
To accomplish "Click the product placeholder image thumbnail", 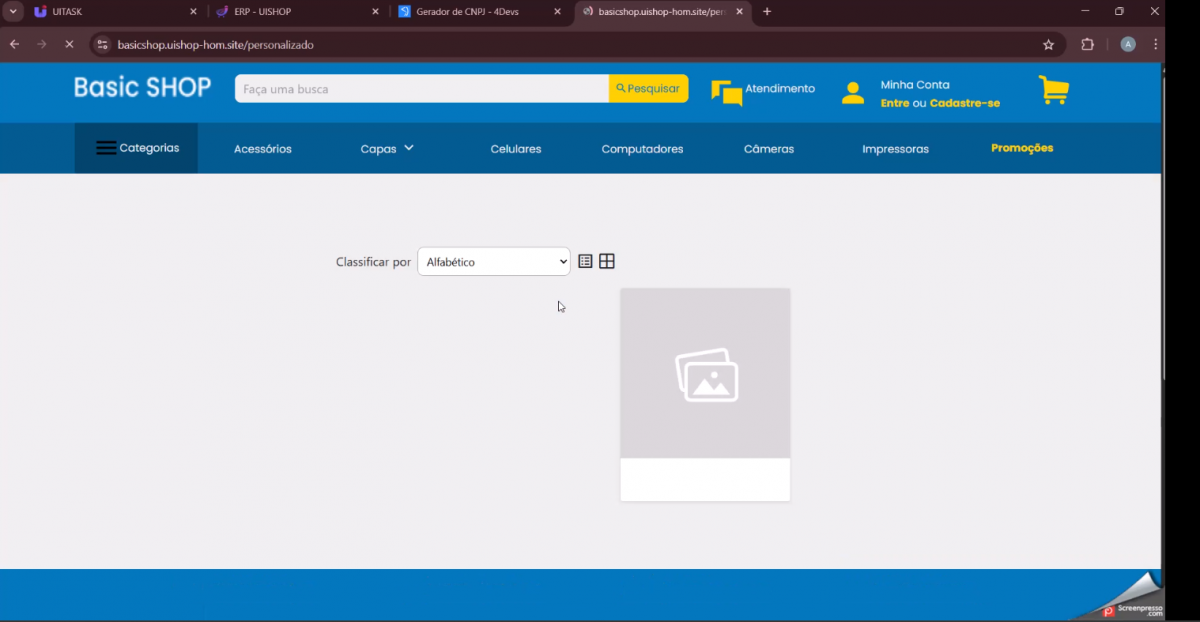I will tap(705, 374).
